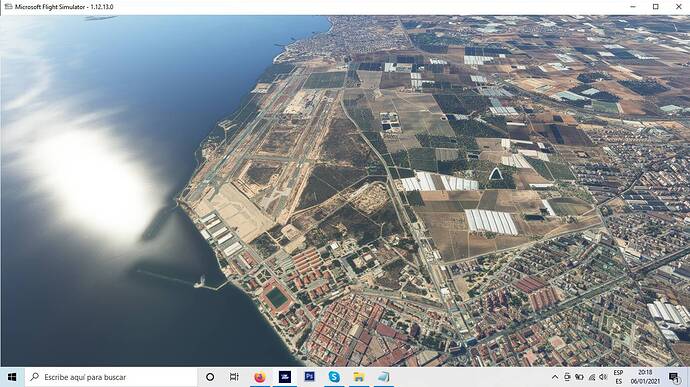Screen dimensions: 690x387
Task: Open the ESP ES input language selector
Action: click(618, 377)
